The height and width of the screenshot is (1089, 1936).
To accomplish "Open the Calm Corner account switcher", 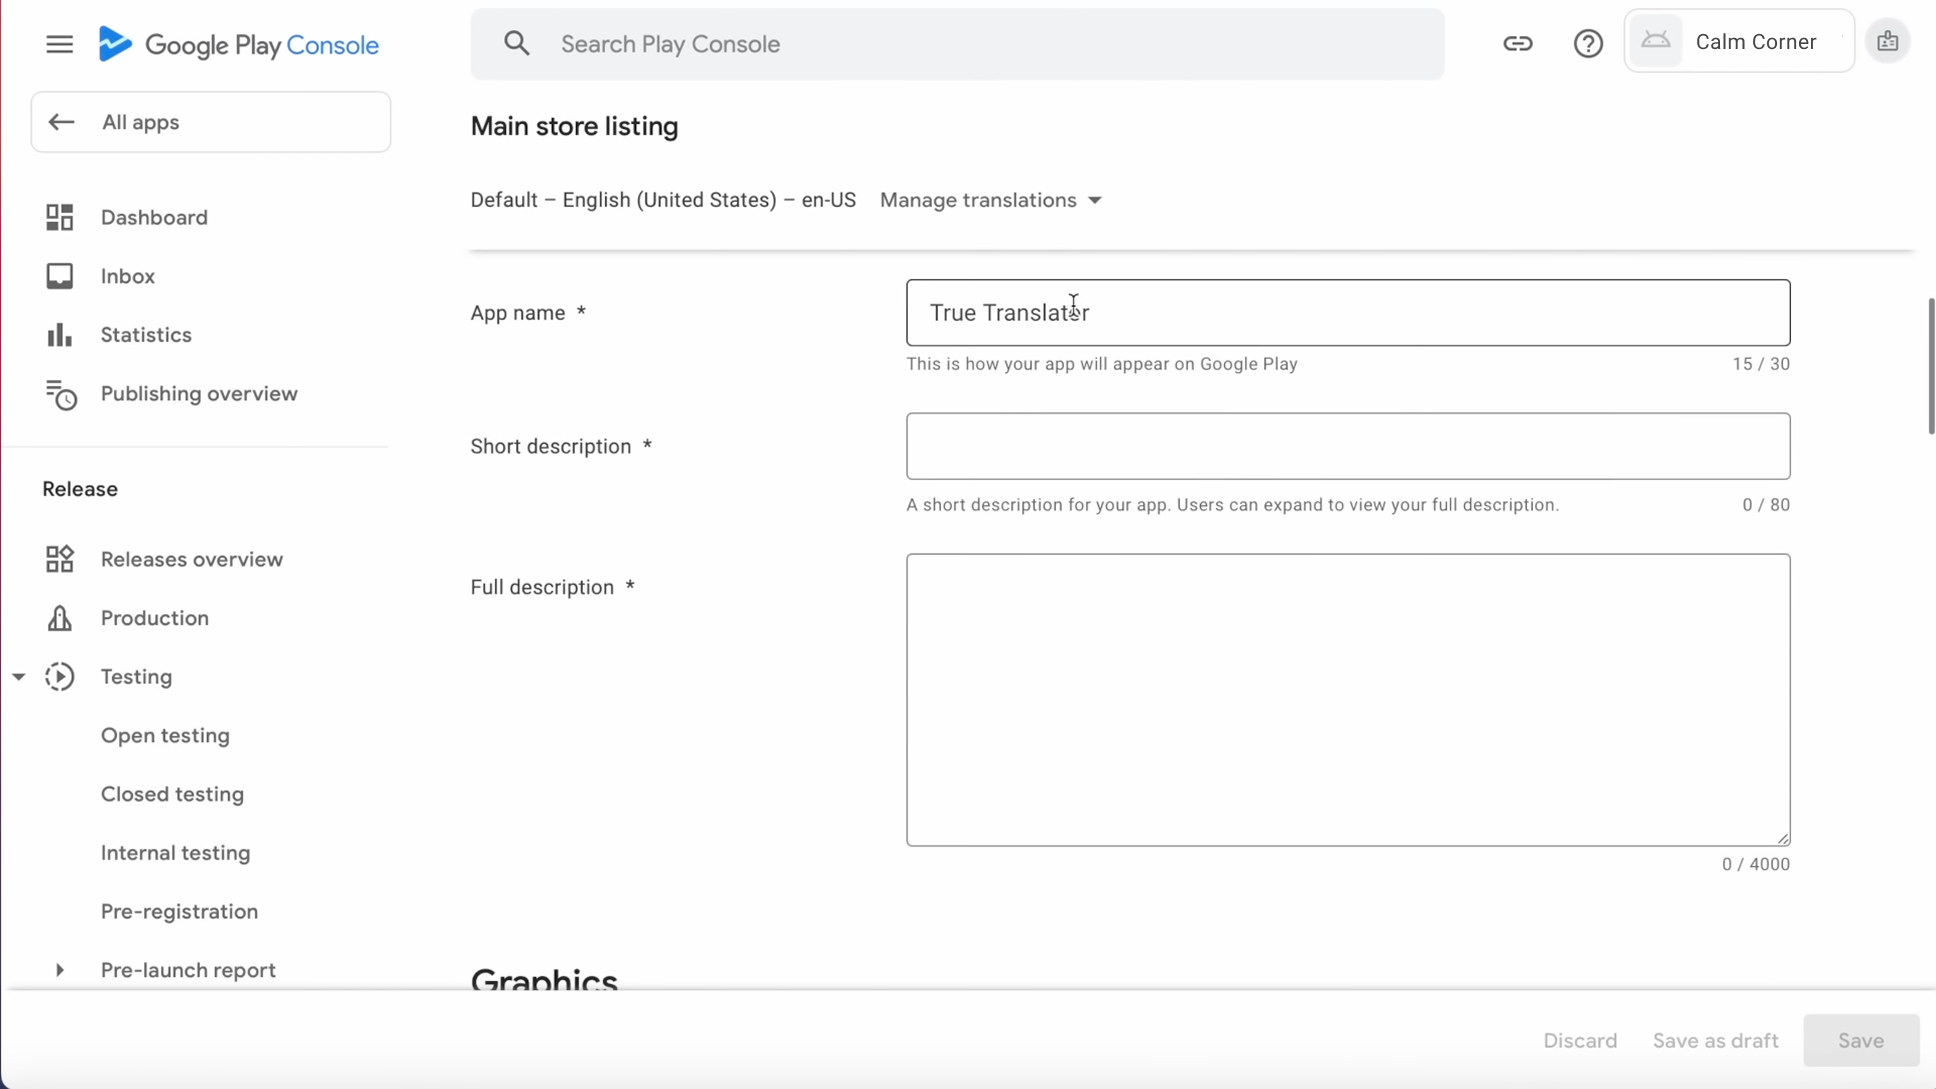I will (x=1739, y=42).
